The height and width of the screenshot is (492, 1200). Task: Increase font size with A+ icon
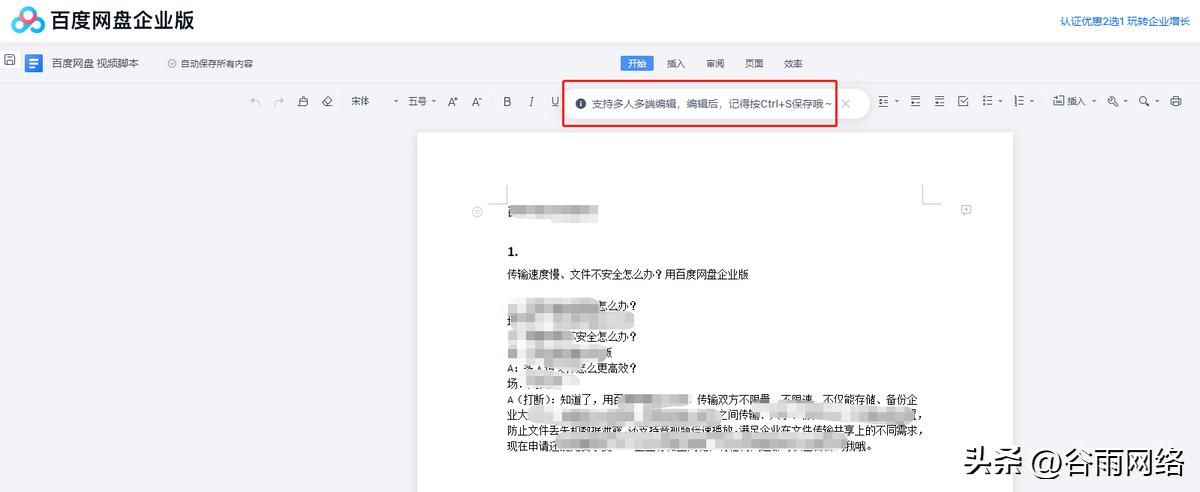coord(452,101)
